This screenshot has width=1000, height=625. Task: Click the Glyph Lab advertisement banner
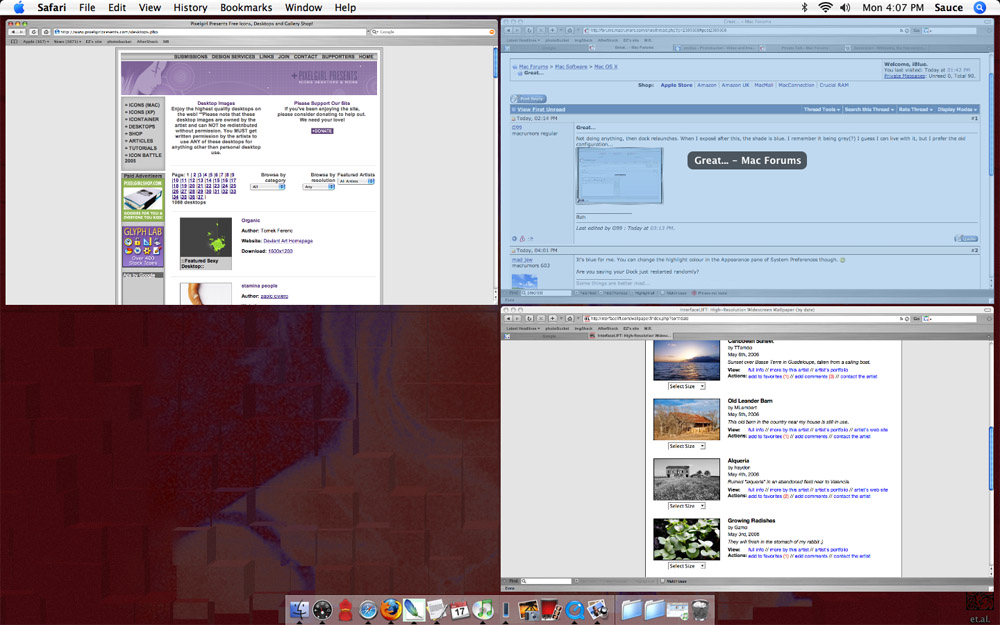pyautogui.click(x=143, y=246)
